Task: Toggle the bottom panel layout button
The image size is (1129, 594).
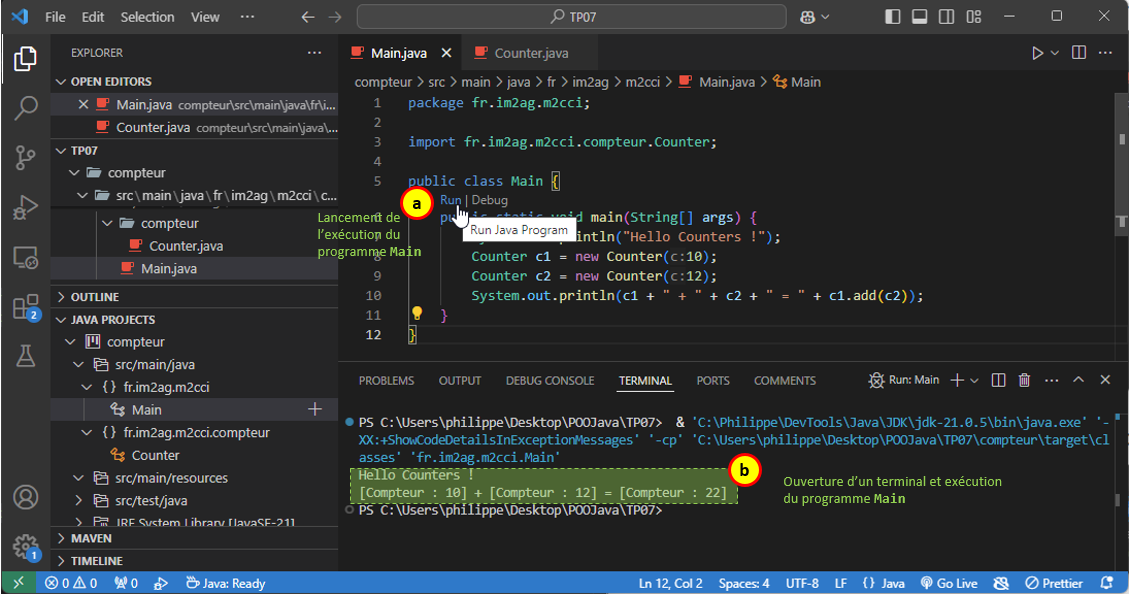Action: tap(919, 17)
